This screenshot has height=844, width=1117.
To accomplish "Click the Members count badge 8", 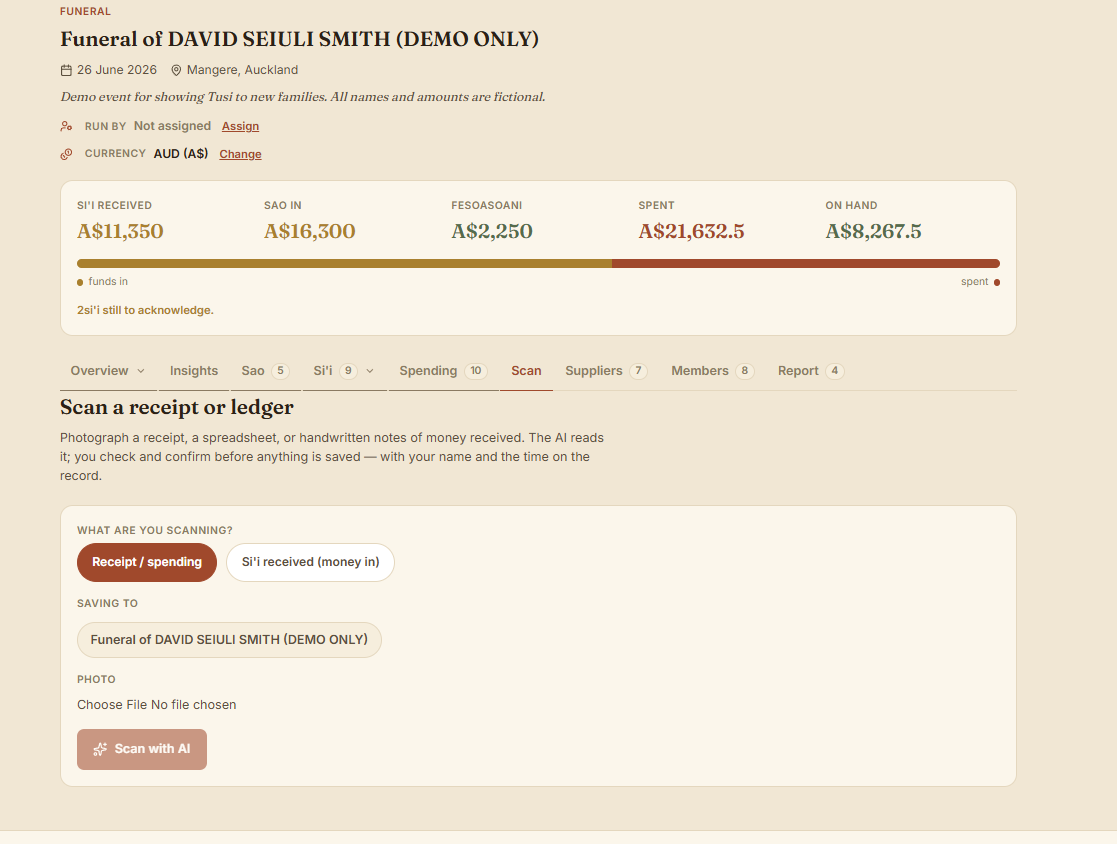I will pos(744,370).
